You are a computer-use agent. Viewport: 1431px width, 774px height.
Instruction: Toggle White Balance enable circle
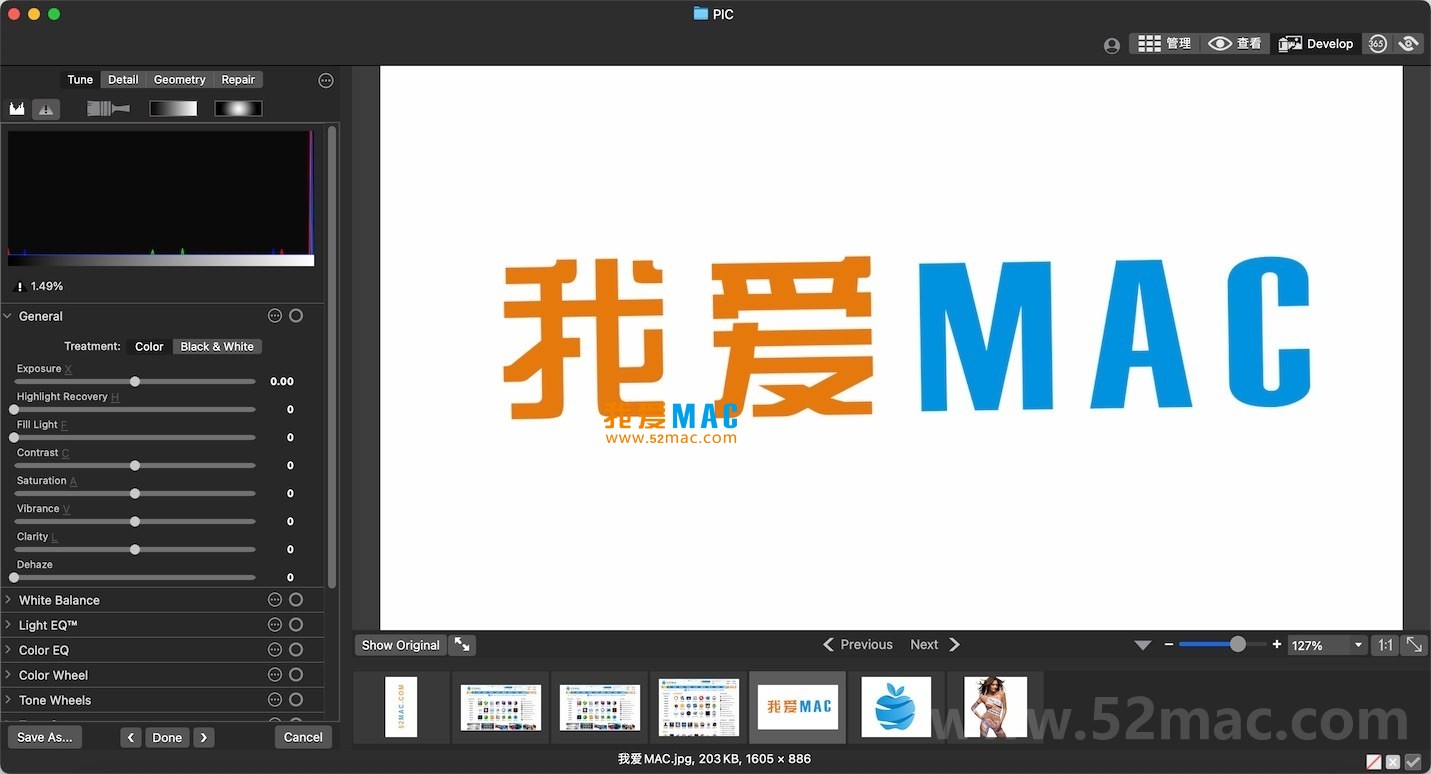(x=296, y=599)
